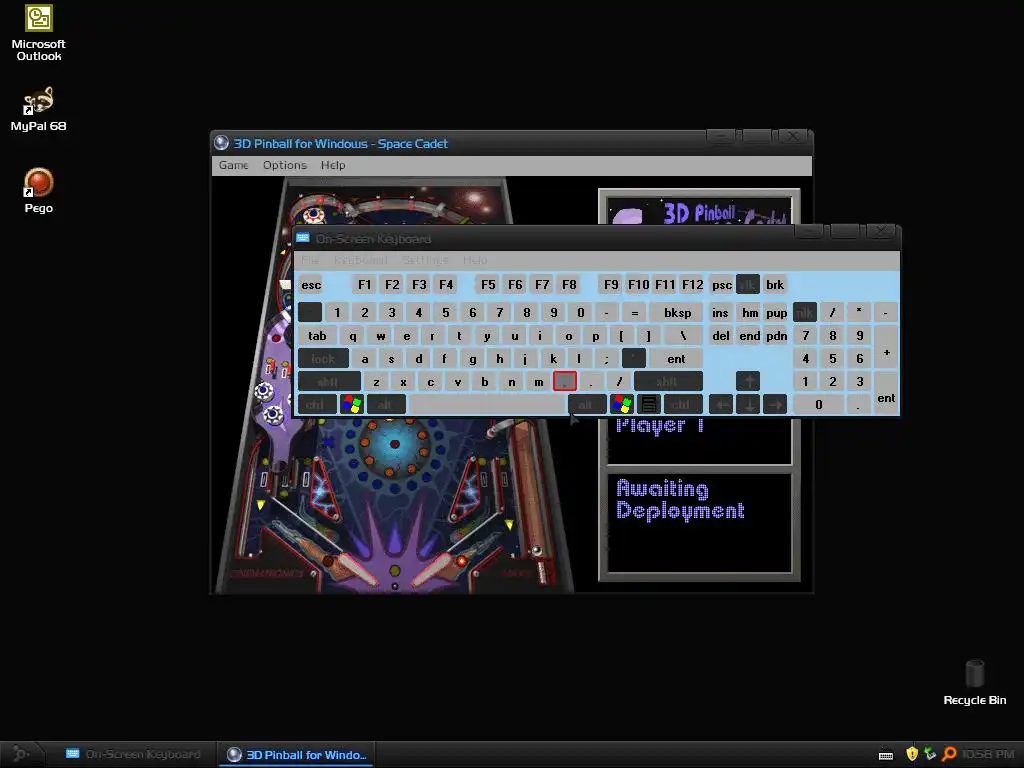The height and width of the screenshot is (768, 1024).
Task: Click the left arrow key
Action: 721,404
